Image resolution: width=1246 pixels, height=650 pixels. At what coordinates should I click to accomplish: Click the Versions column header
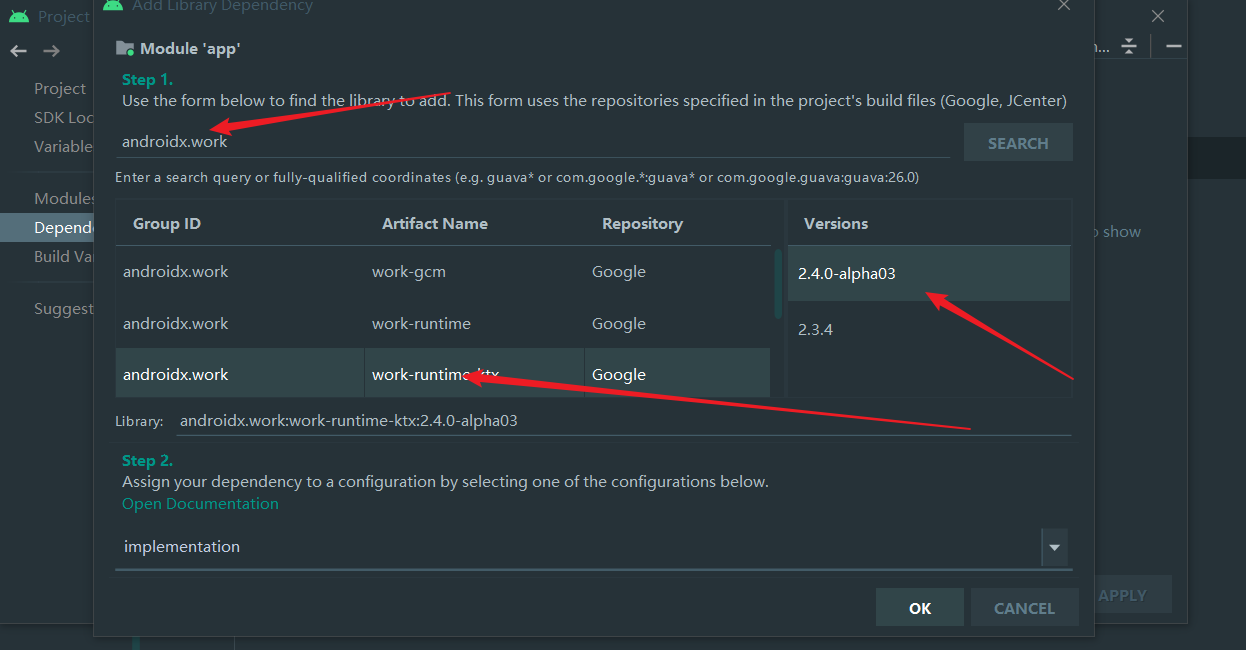(x=836, y=224)
